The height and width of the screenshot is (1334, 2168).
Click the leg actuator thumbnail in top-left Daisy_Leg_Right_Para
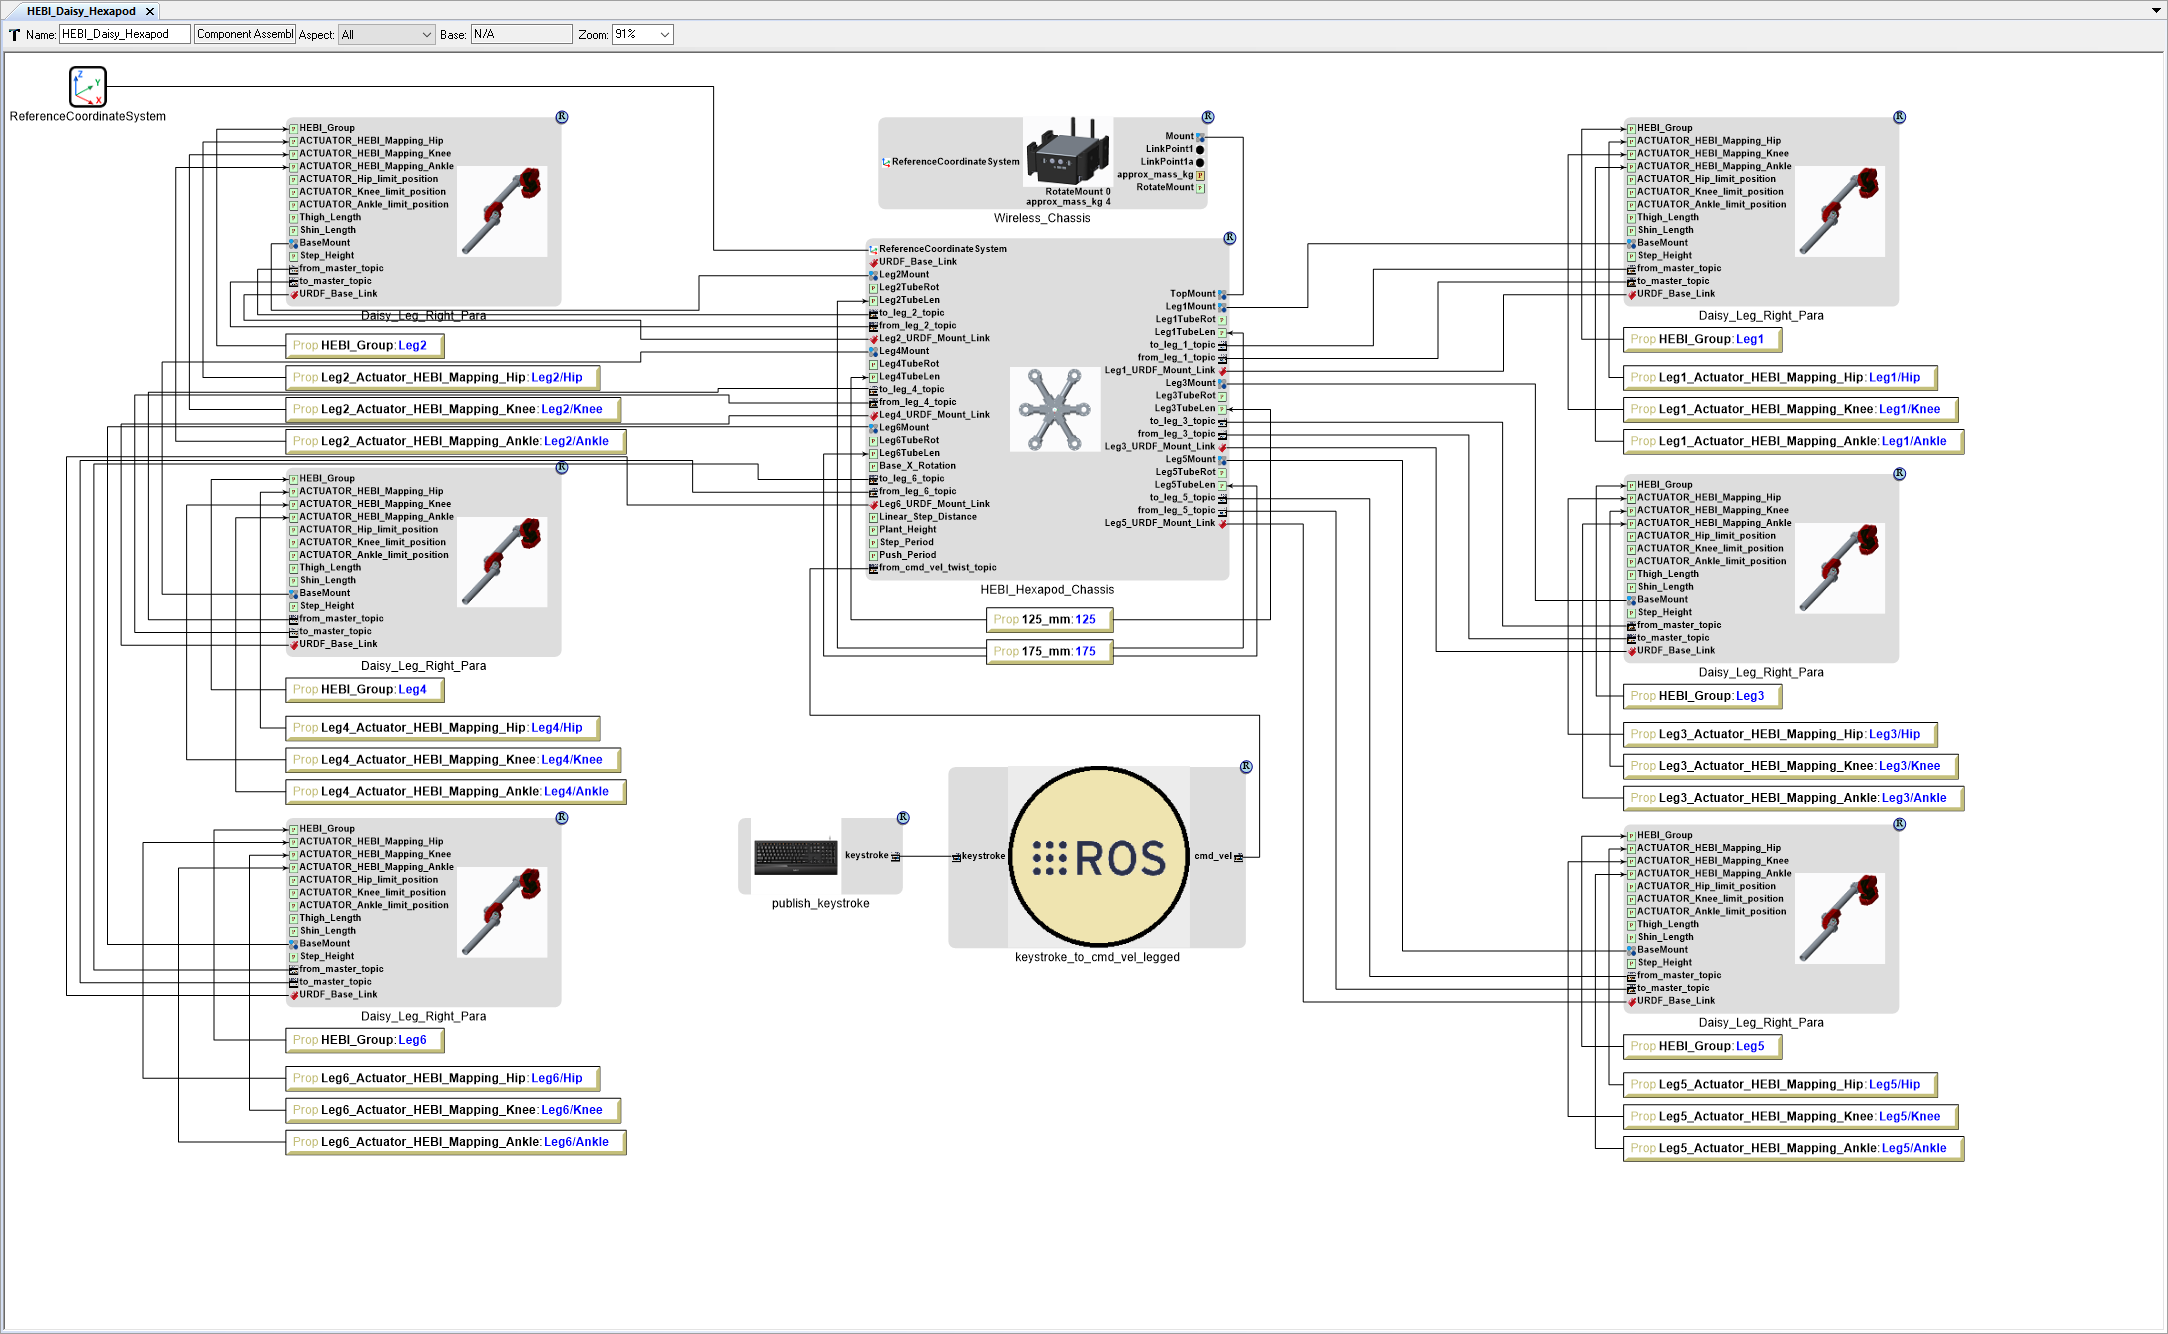click(503, 210)
